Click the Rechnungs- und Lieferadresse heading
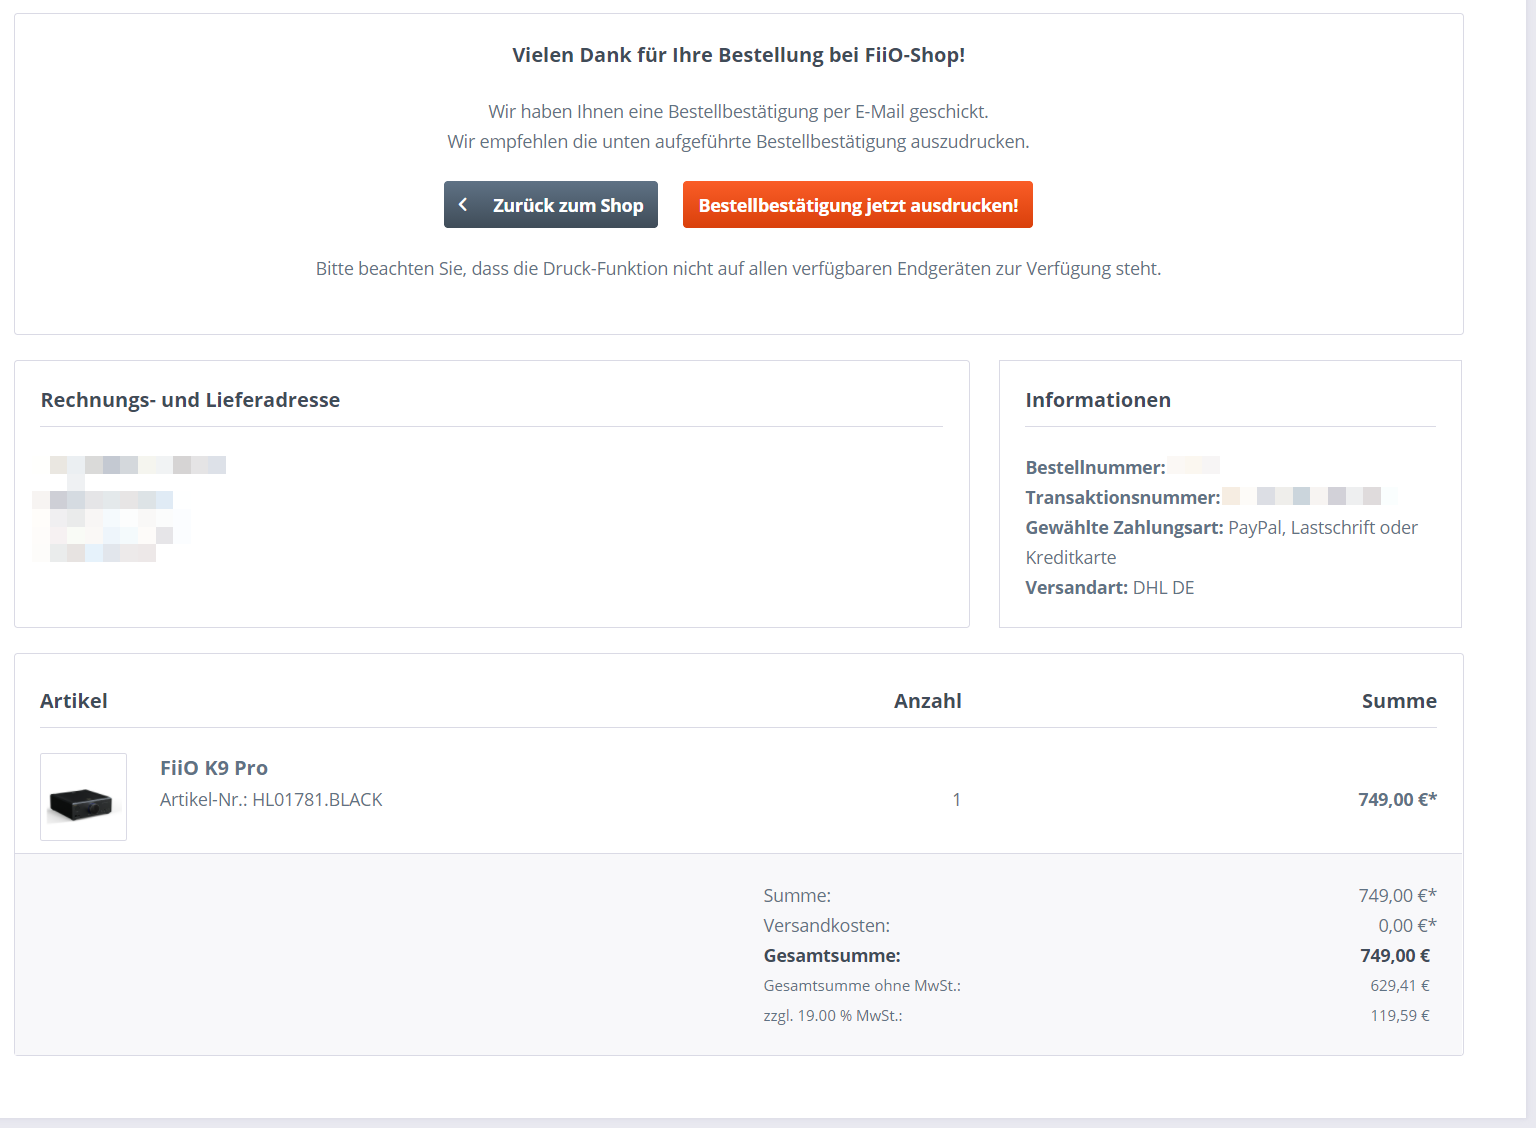The width and height of the screenshot is (1536, 1128). [x=190, y=400]
